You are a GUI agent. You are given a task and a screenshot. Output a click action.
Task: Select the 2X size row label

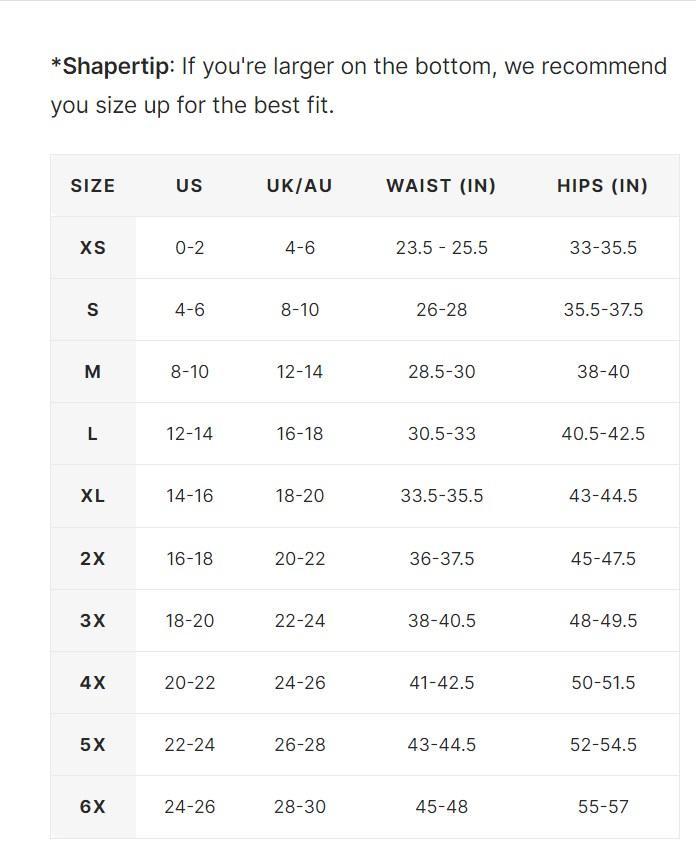pos(93,559)
